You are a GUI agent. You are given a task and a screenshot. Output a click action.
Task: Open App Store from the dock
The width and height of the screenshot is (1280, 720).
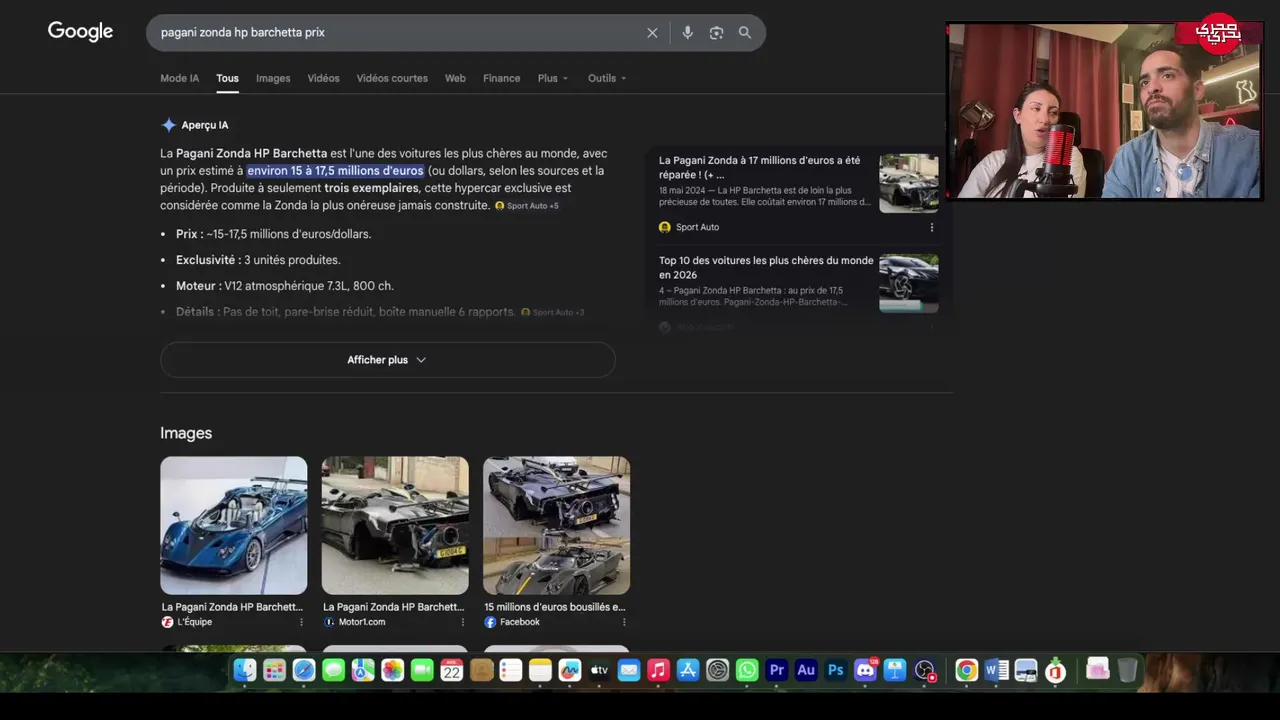click(x=687, y=671)
